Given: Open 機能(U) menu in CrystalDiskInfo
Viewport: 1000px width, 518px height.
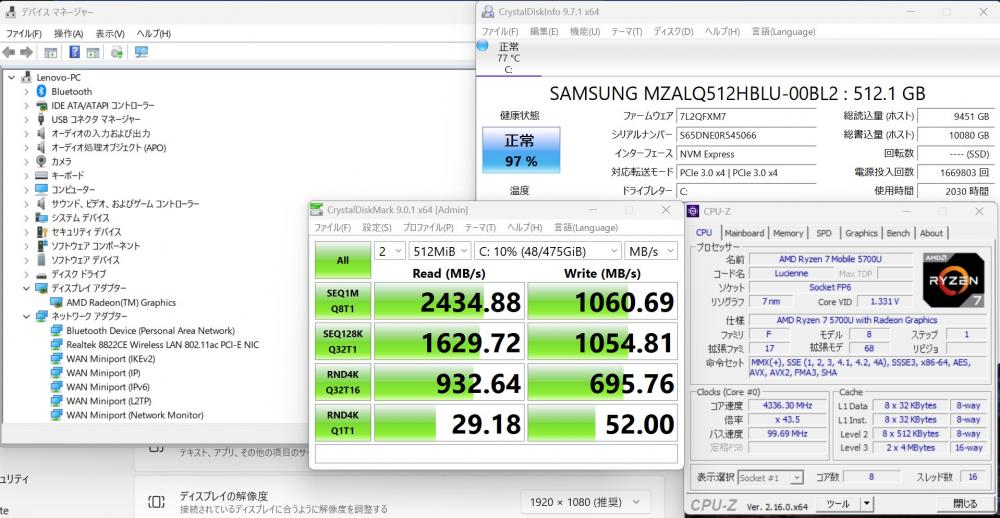Looking at the screenshot, I should [x=584, y=31].
